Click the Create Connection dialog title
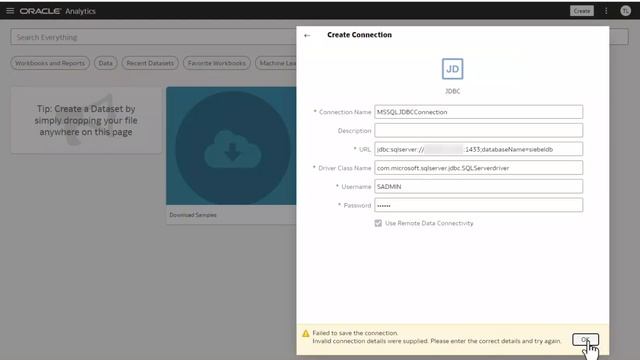The image size is (640, 360). (359, 35)
